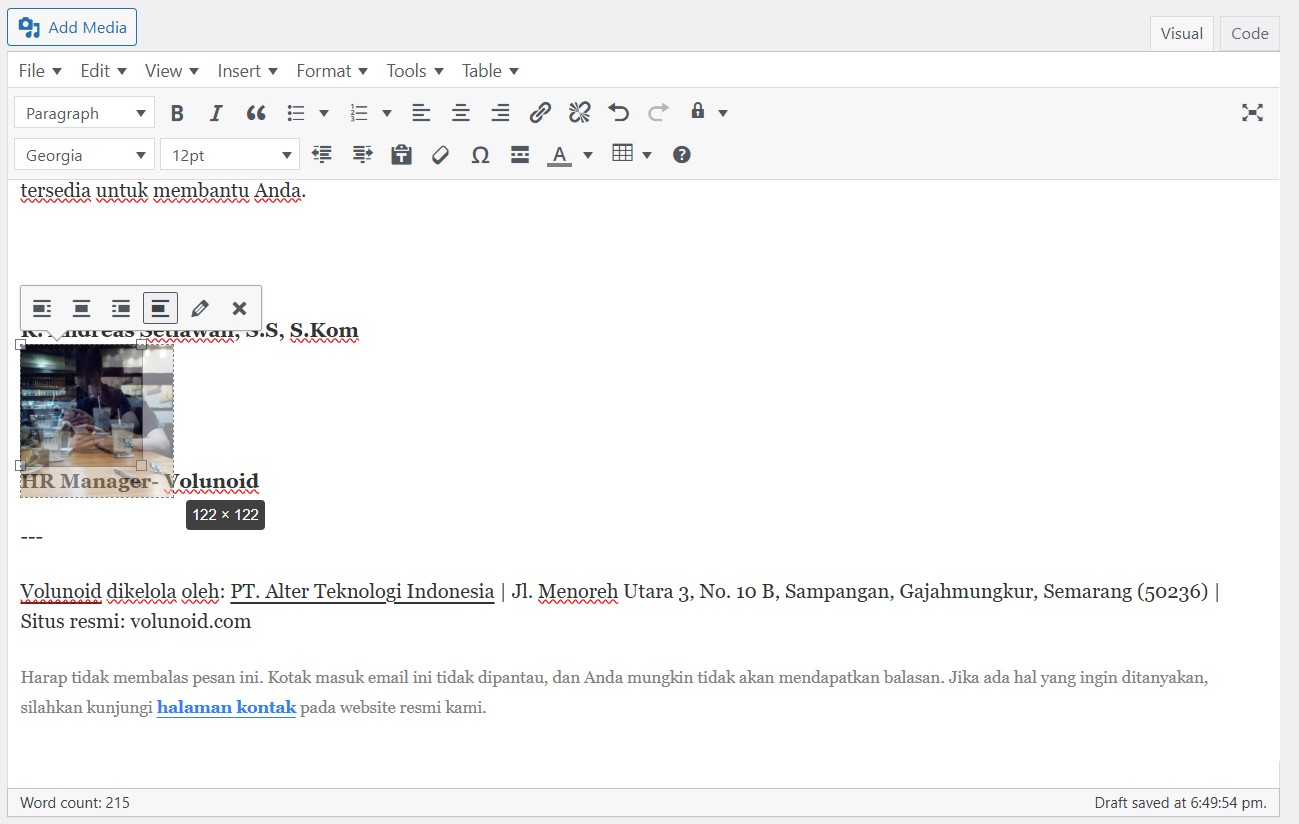Open the Format menu
Viewport: 1299px width, 824px height.
[x=332, y=71]
